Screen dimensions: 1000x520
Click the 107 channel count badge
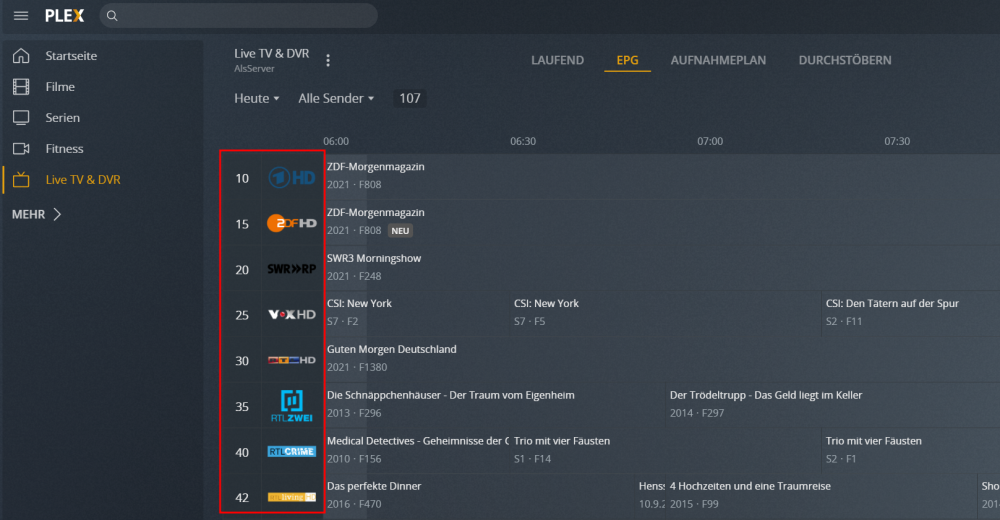click(409, 98)
